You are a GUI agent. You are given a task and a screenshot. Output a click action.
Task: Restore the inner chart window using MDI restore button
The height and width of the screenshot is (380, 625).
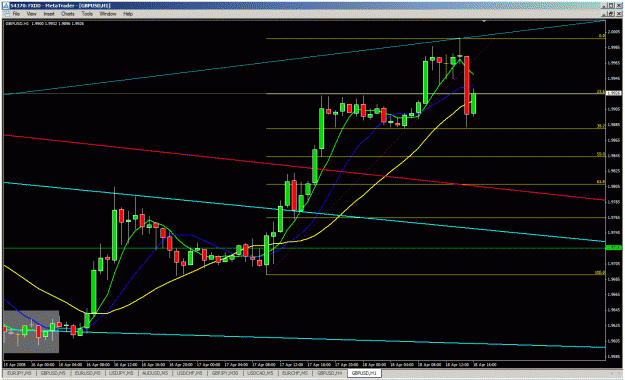tap(612, 14)
